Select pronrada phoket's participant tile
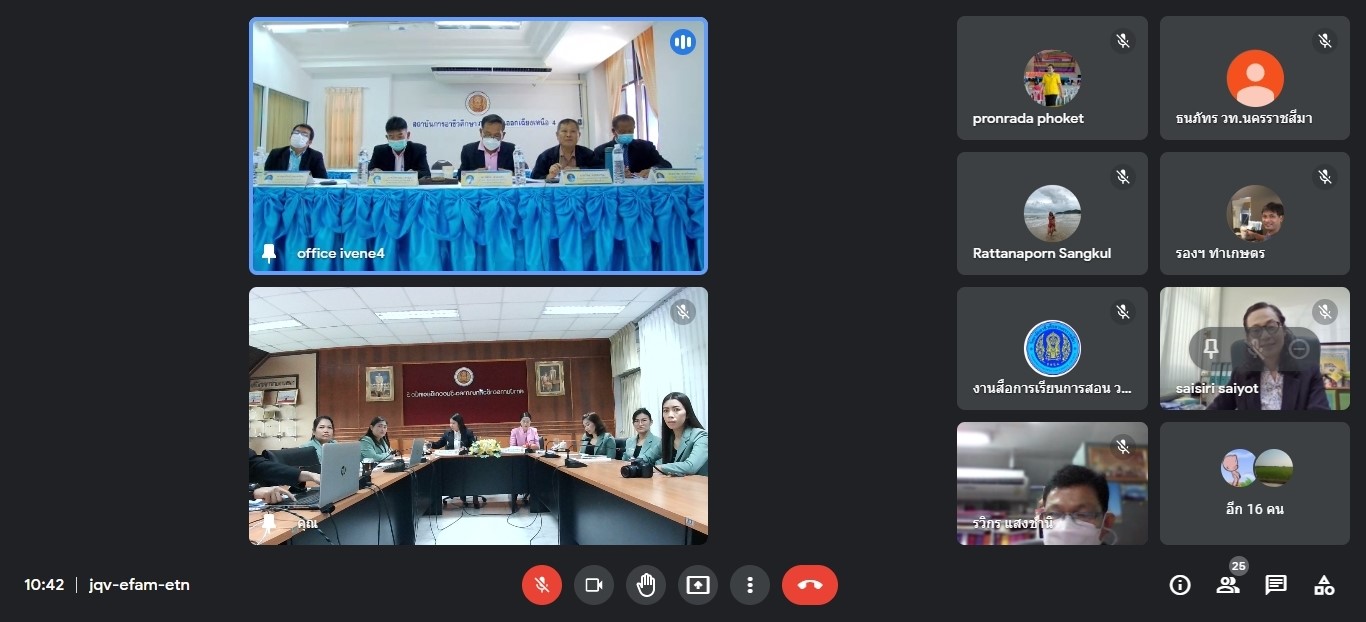 pos(1052,78)
